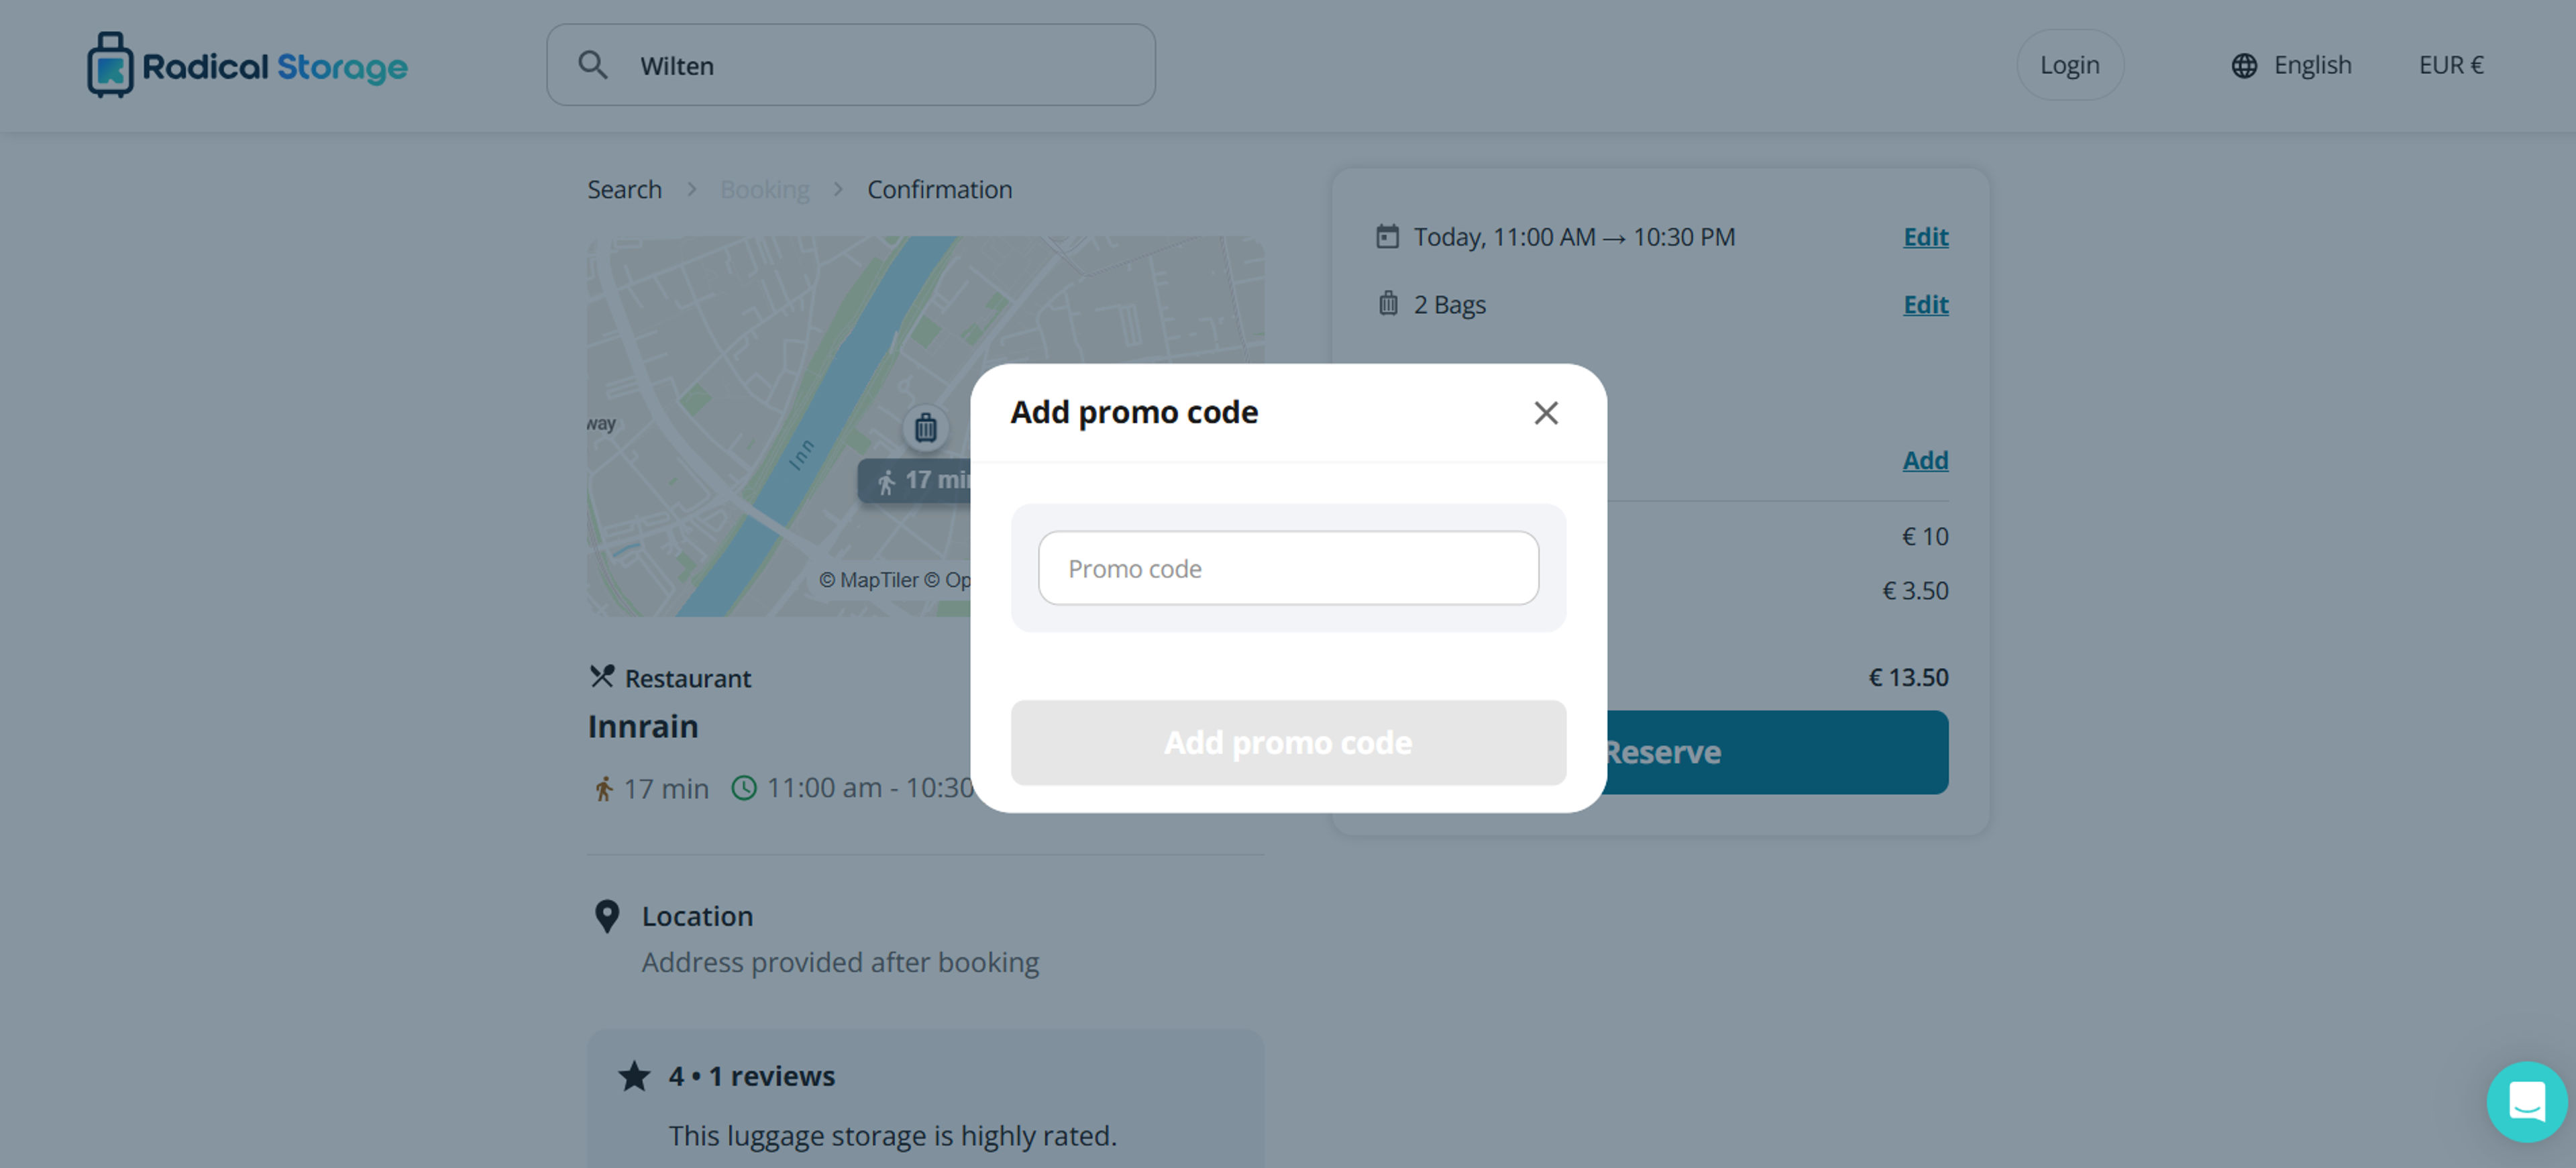Click the Radical Storage suitcase logo

coord(110,65)
